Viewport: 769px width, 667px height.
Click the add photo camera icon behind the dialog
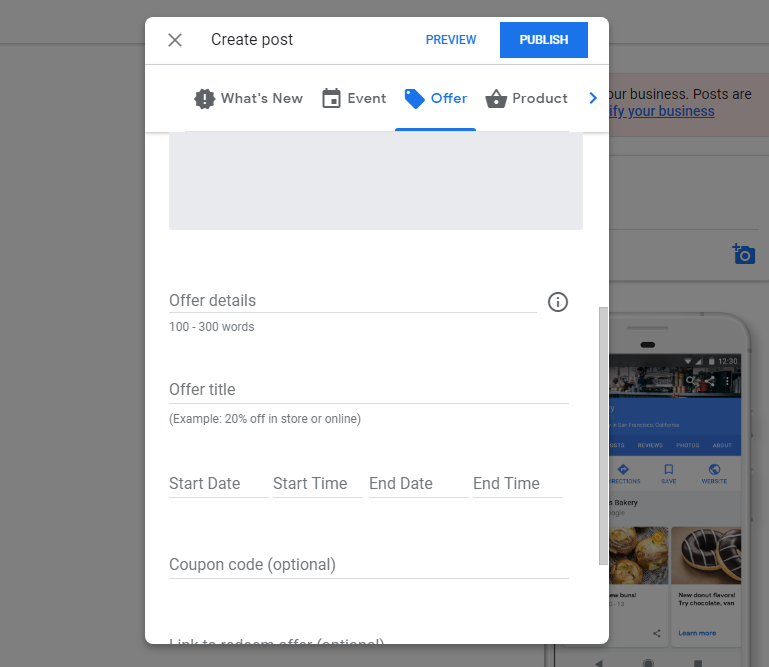tap(743, 254)
